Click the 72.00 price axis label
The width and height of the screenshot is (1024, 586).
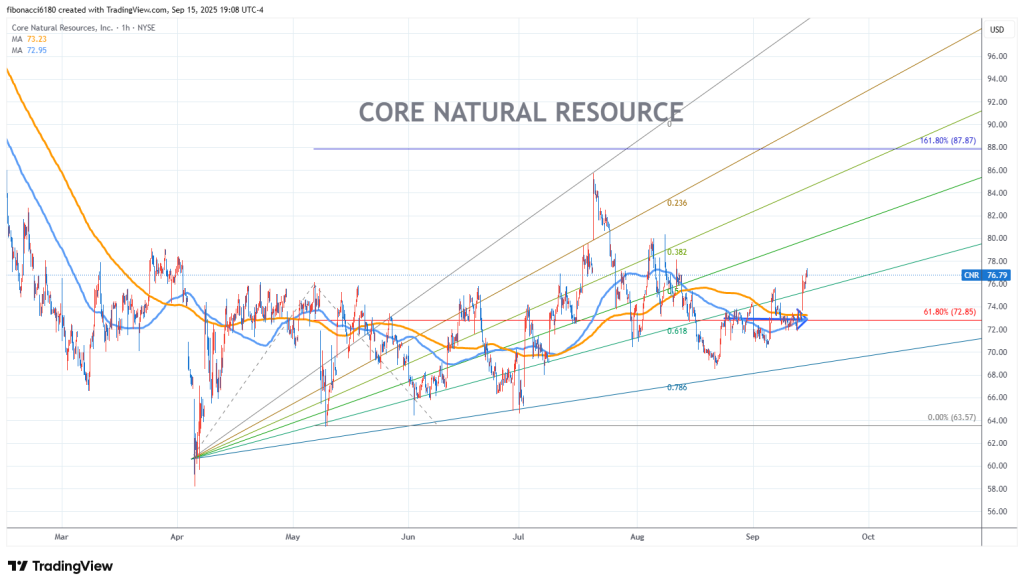pyautogui.click(x=997, y=330)
